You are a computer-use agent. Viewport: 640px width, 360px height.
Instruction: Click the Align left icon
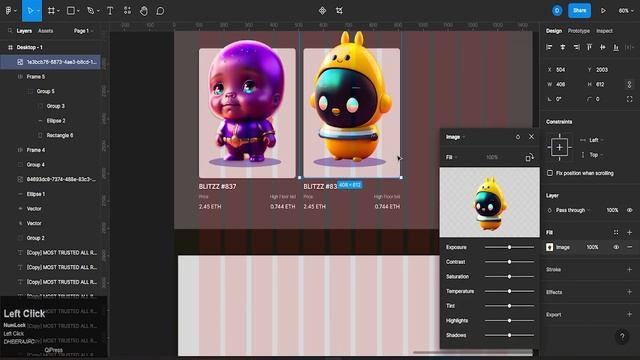[x=549, y=47]
